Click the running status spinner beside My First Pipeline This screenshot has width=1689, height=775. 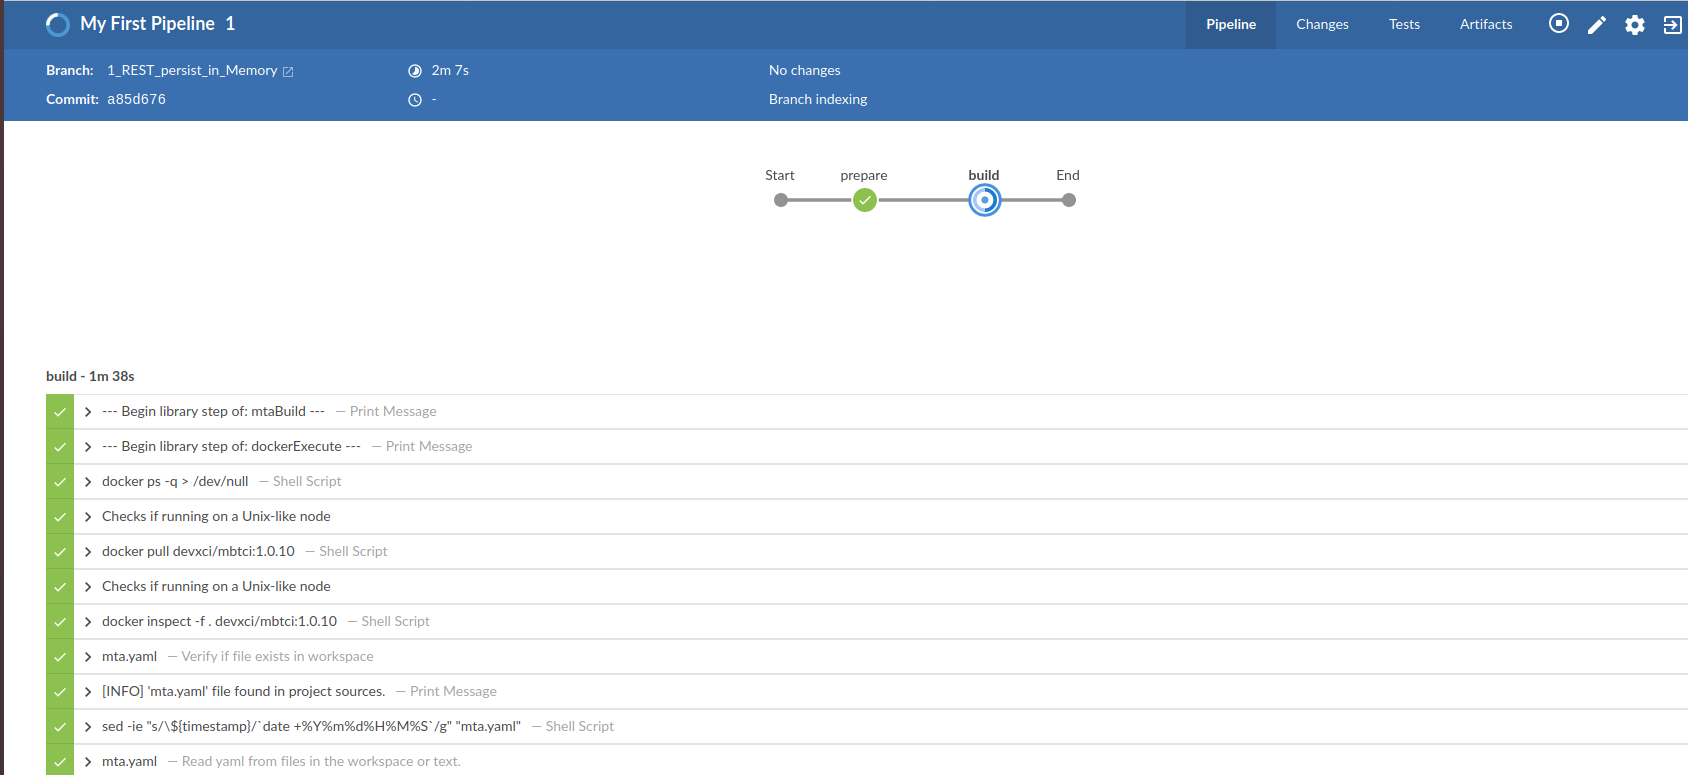coord(58,24)
